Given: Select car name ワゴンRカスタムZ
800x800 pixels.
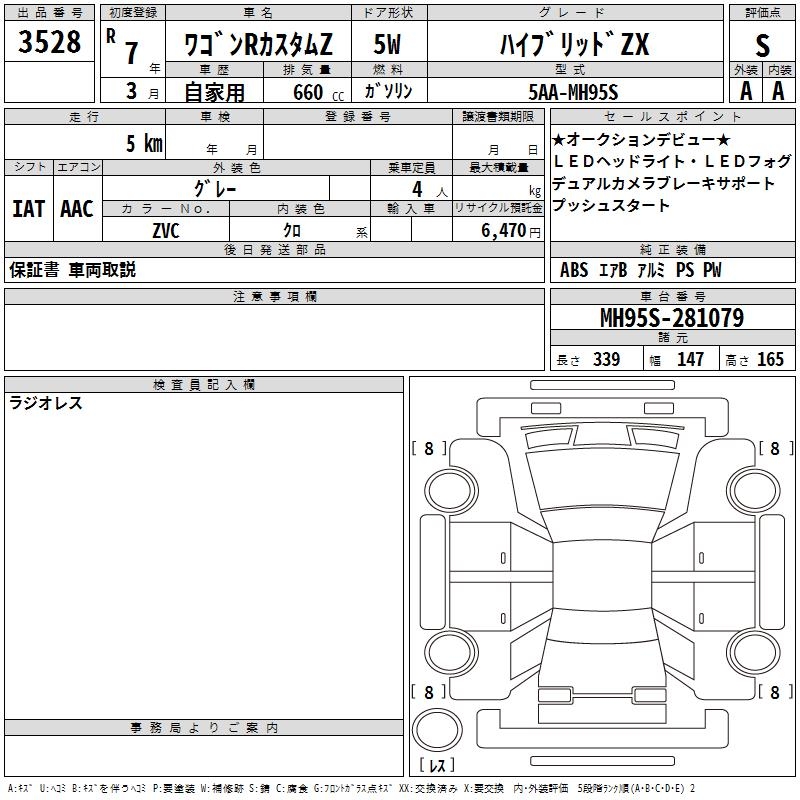Looking at the screenshot, I should (x=258, y=44).
